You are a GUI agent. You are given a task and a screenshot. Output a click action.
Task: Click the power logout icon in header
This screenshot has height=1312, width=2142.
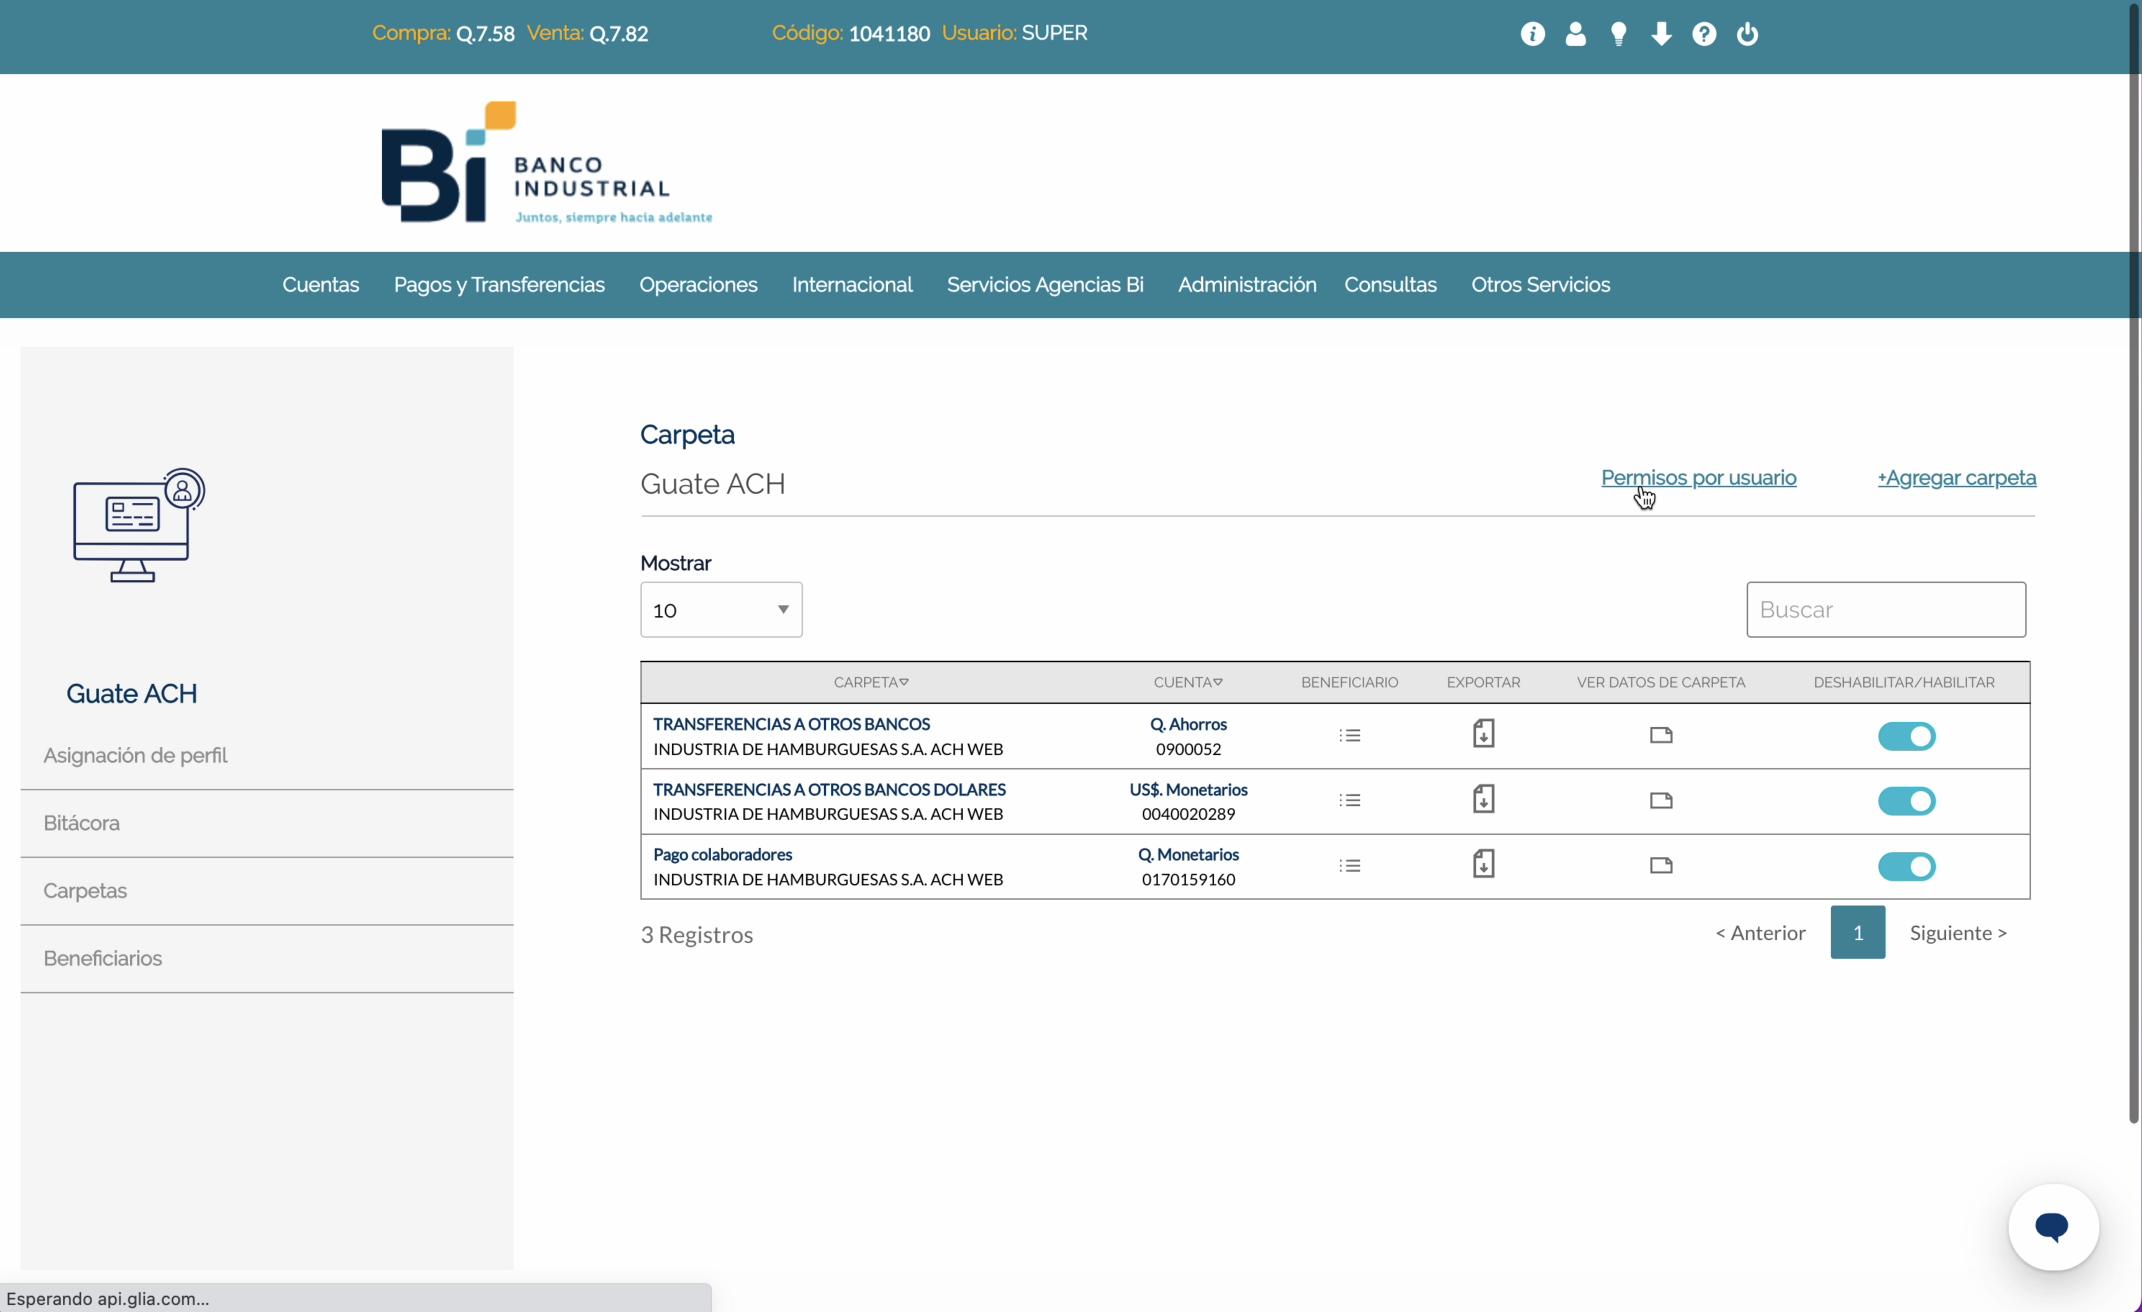[x=1747, y=34]
